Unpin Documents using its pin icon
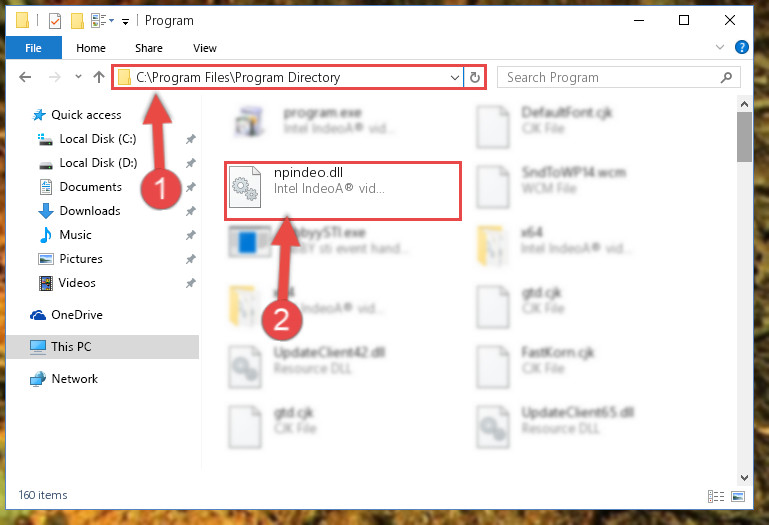This screenshot has height=525, width=769. [190, 187]
